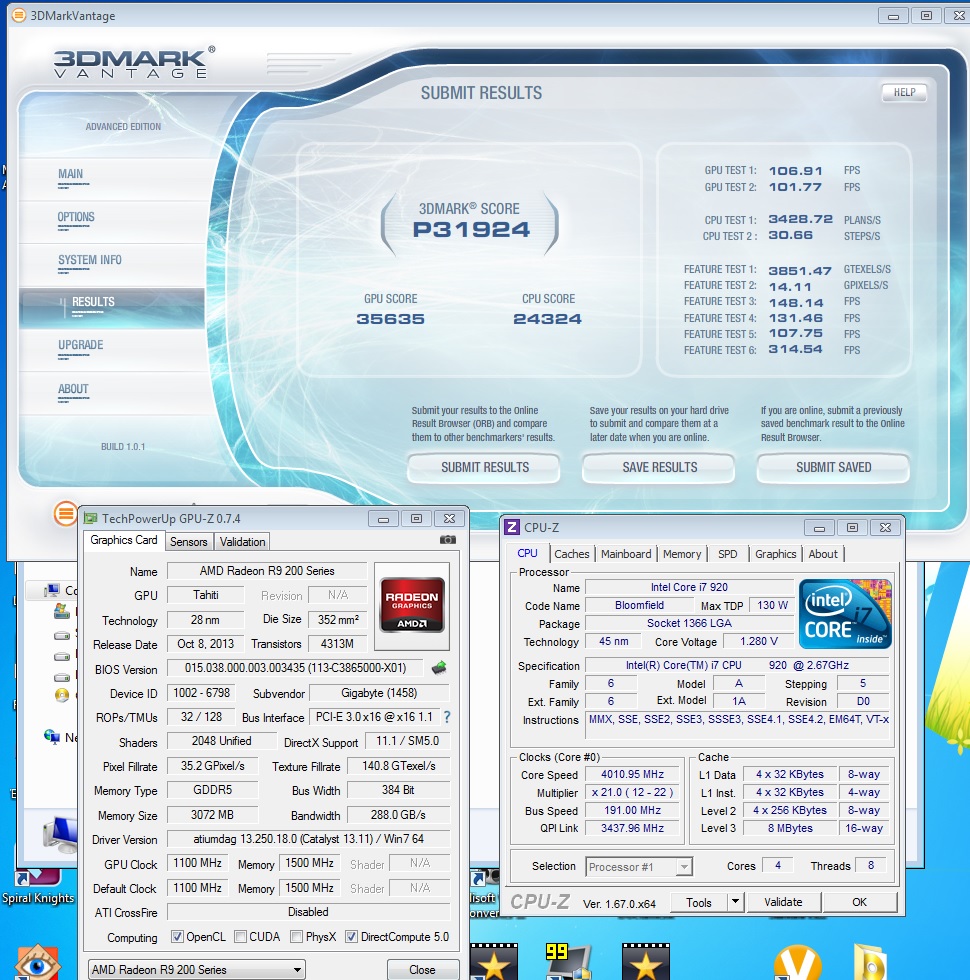The height and width of the screenshot is (980, 970).
Task: Click the Tools button in CPU-Z
Action: 699,902
